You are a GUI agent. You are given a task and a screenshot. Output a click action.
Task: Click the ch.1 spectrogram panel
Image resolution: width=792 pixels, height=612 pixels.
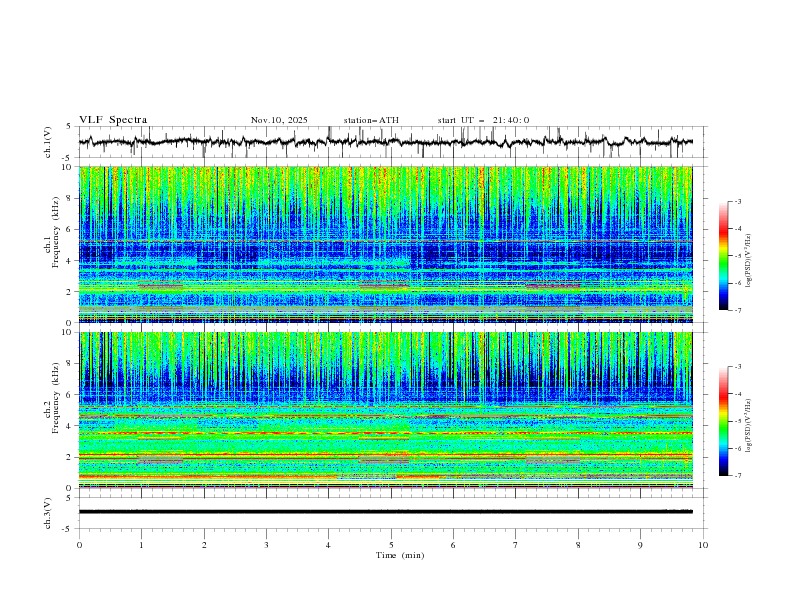(x=385, y=244)
